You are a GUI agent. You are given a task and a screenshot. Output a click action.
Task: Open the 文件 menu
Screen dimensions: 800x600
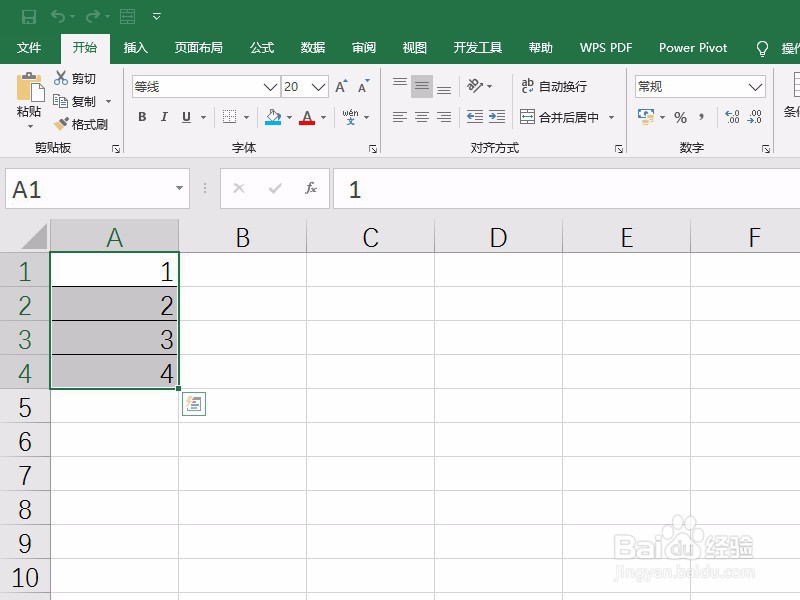tap(29, 47)
